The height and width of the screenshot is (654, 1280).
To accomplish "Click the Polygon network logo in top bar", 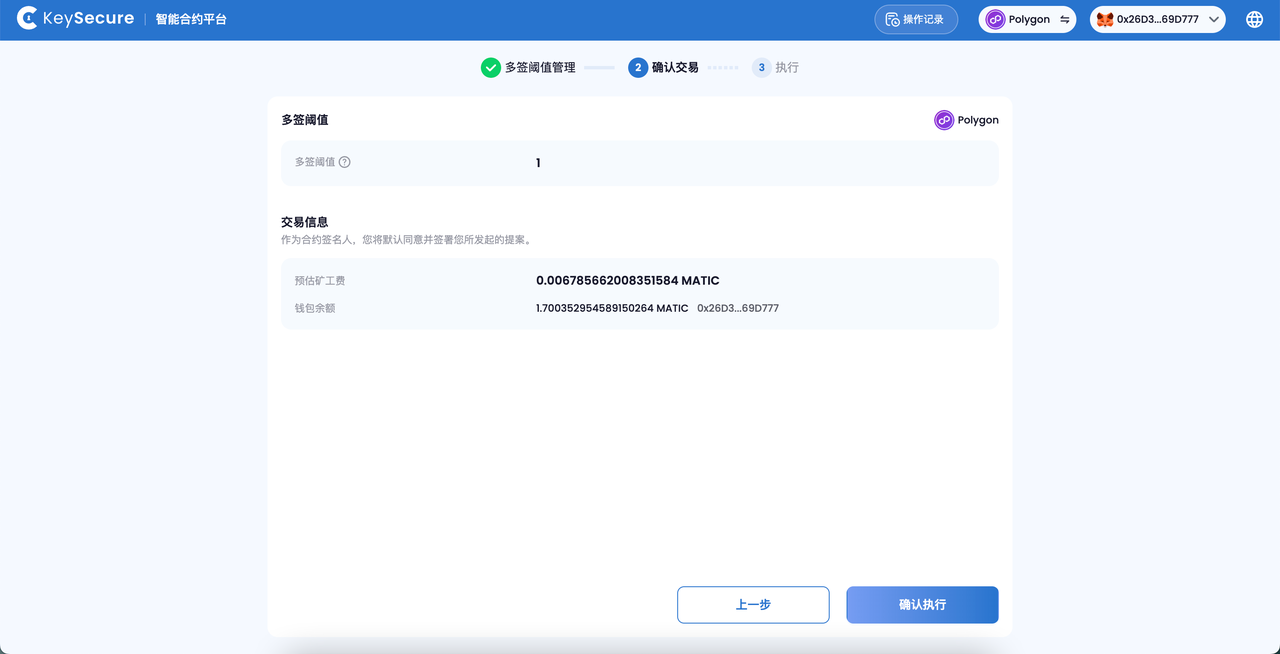I will click(x=994, y=19).
